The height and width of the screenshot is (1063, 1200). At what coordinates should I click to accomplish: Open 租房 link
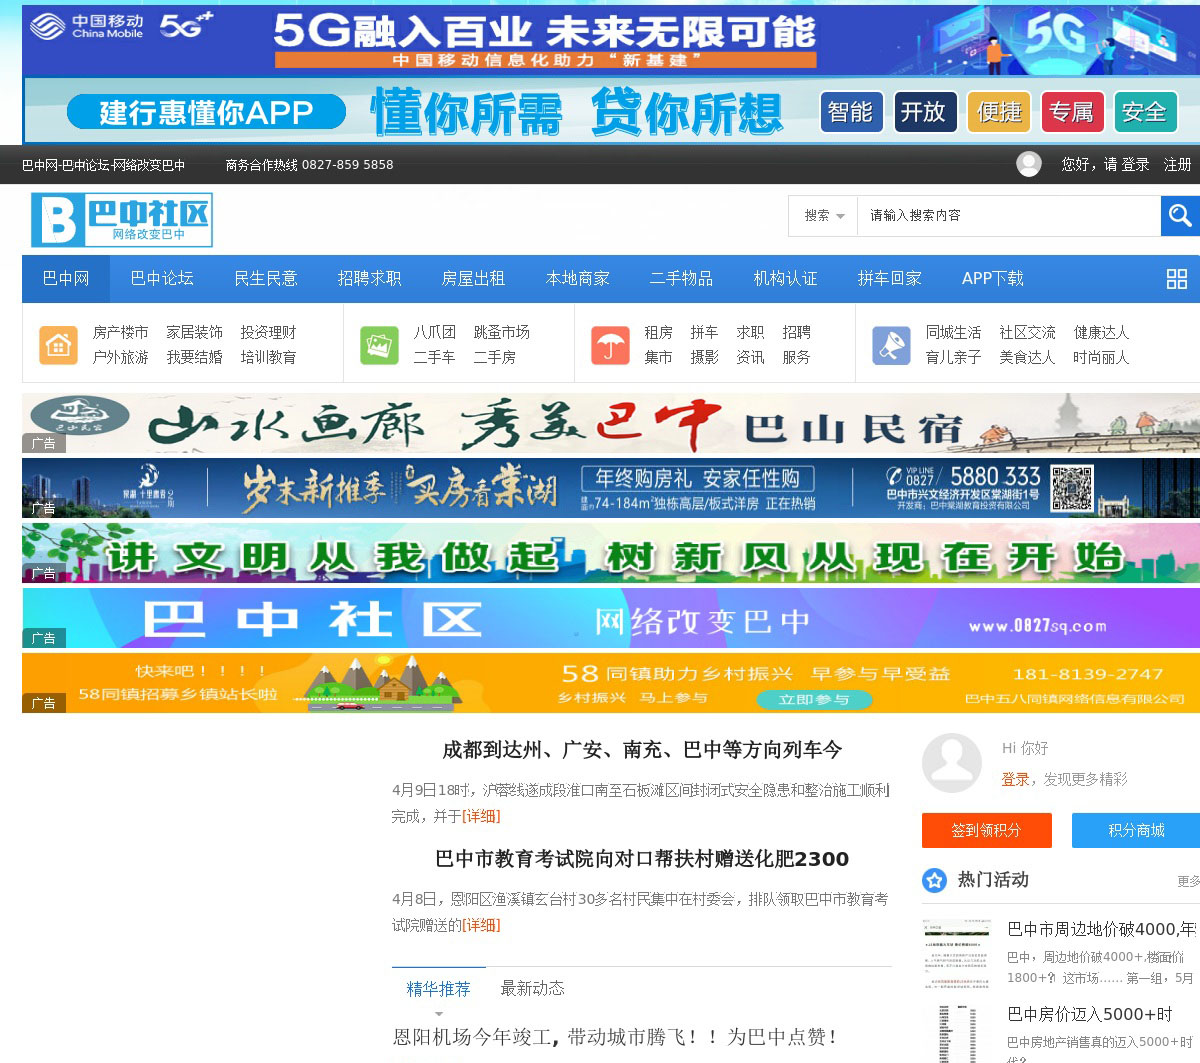coord(658,332)
